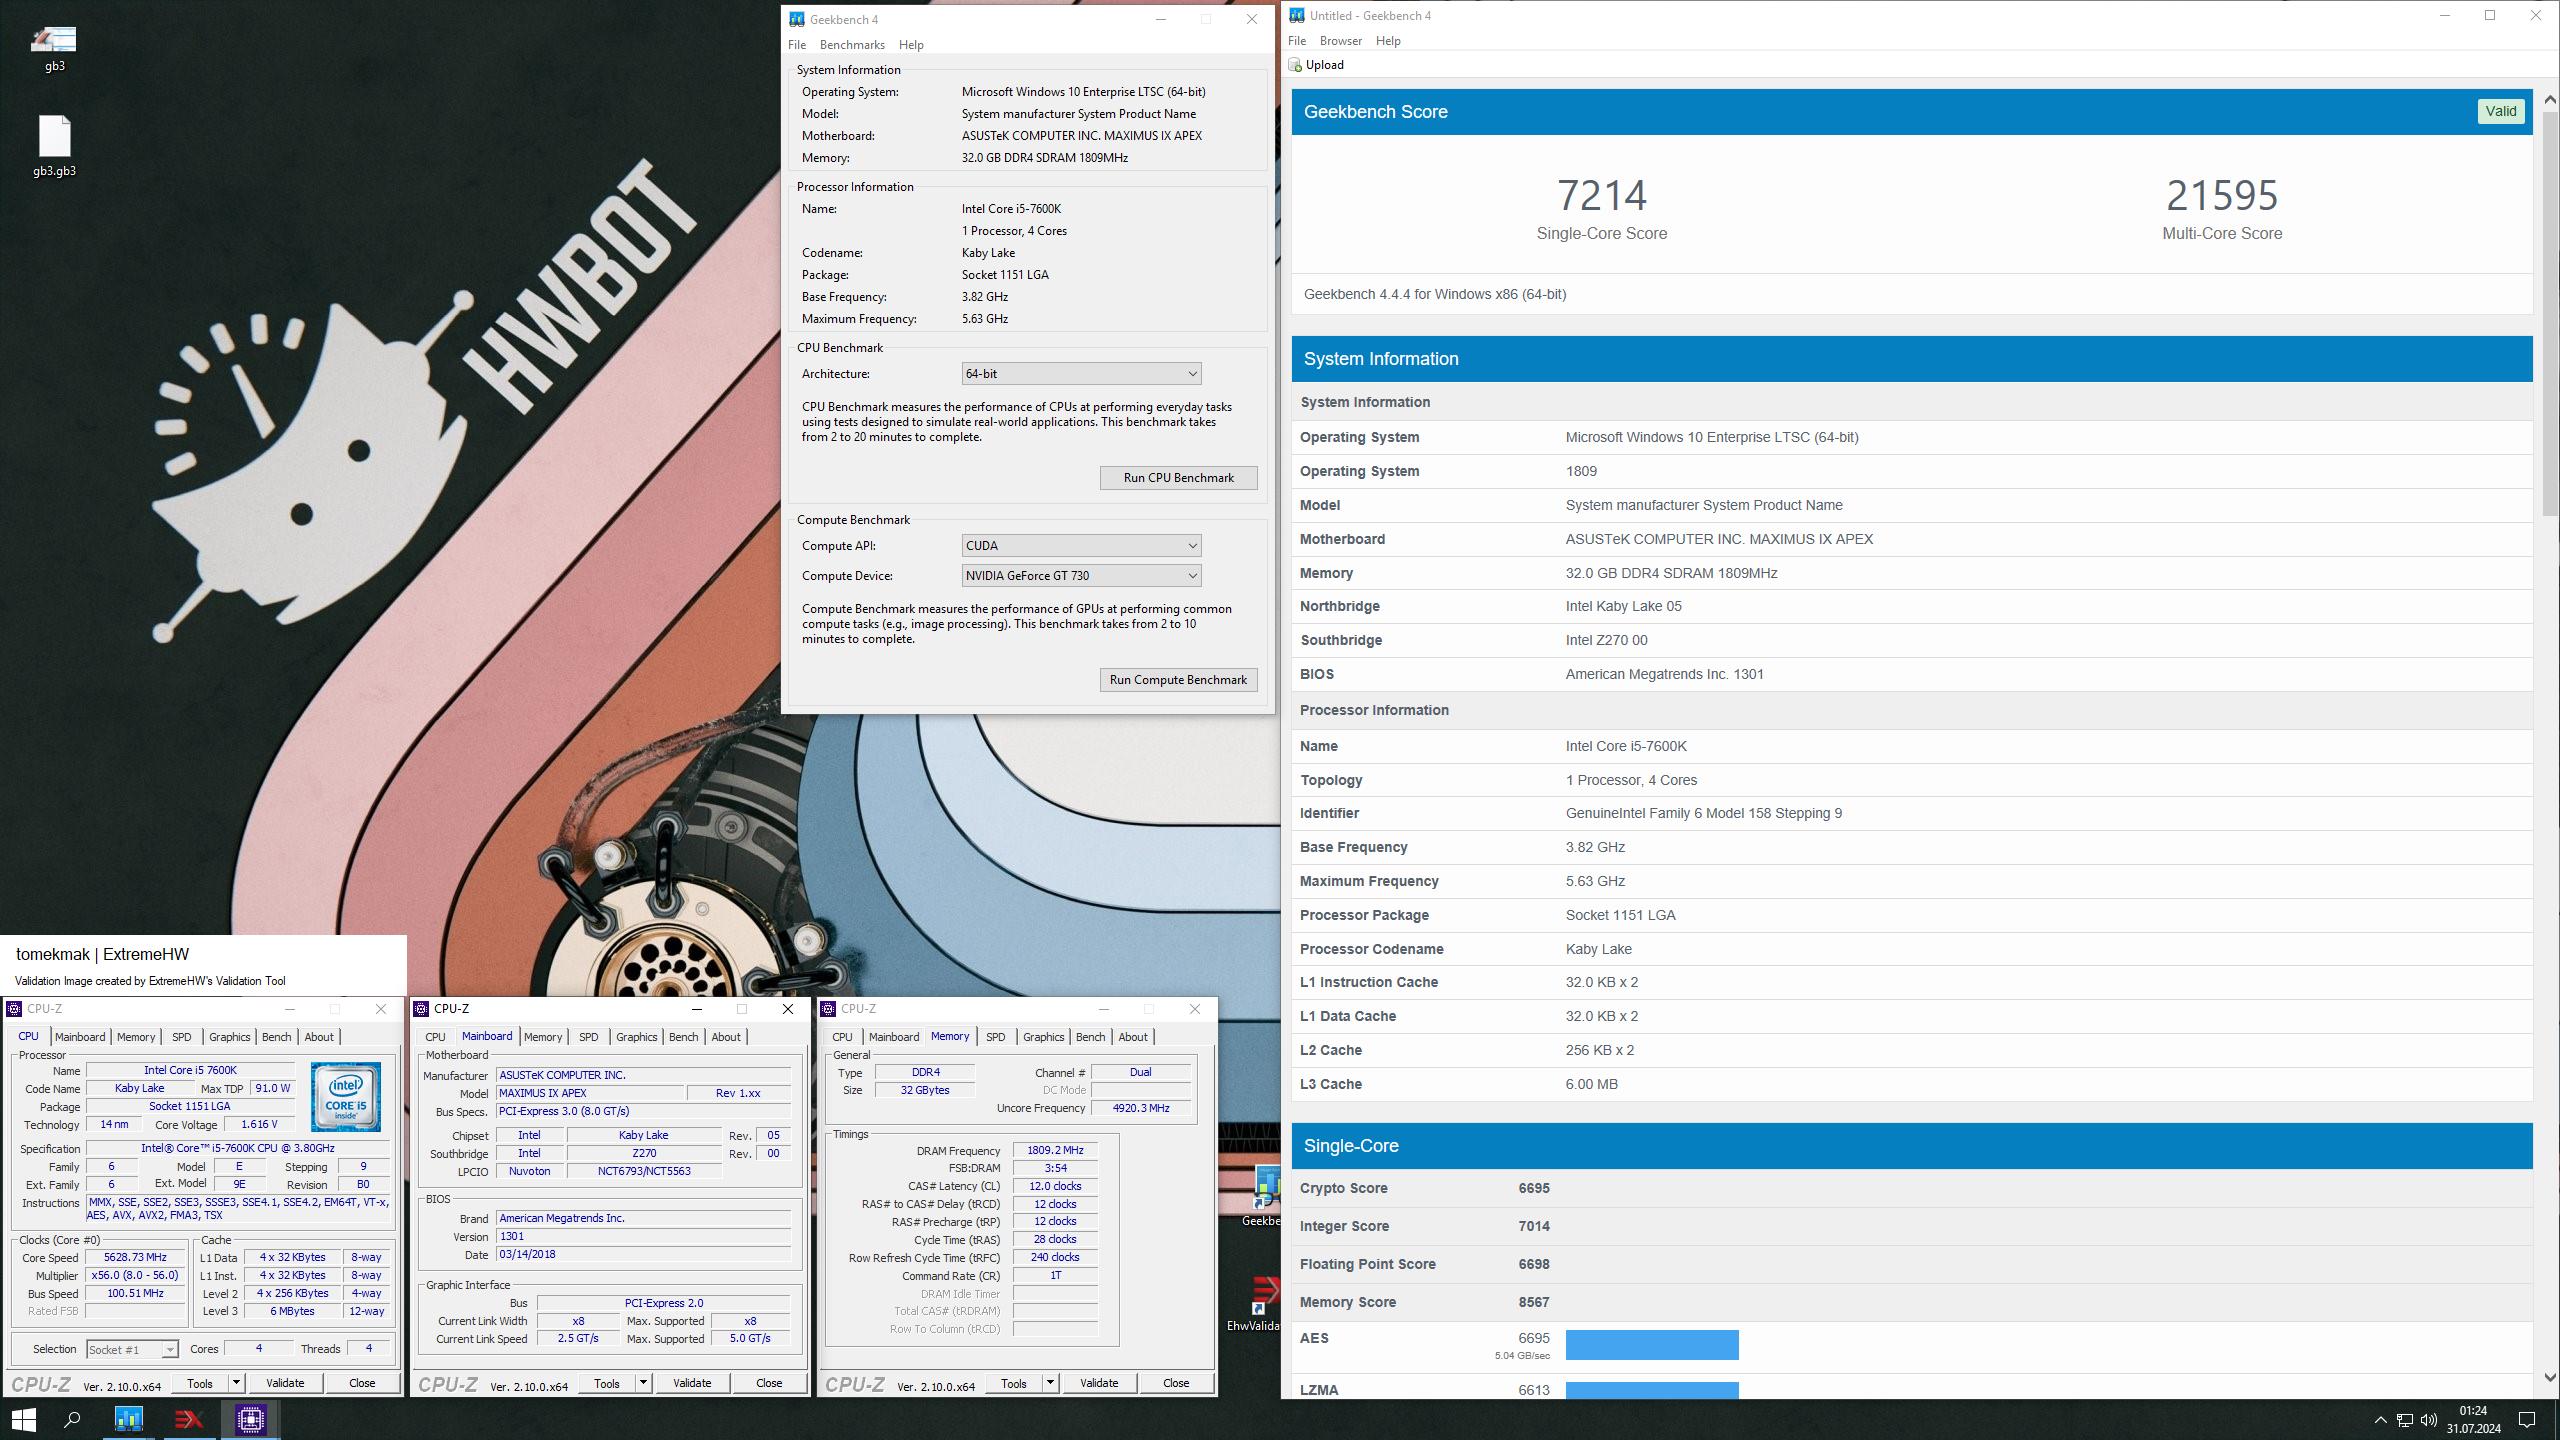Open the Compute API CUDA dropdown
This screenshot has width=2560, height=1440.
[1081, 546]
